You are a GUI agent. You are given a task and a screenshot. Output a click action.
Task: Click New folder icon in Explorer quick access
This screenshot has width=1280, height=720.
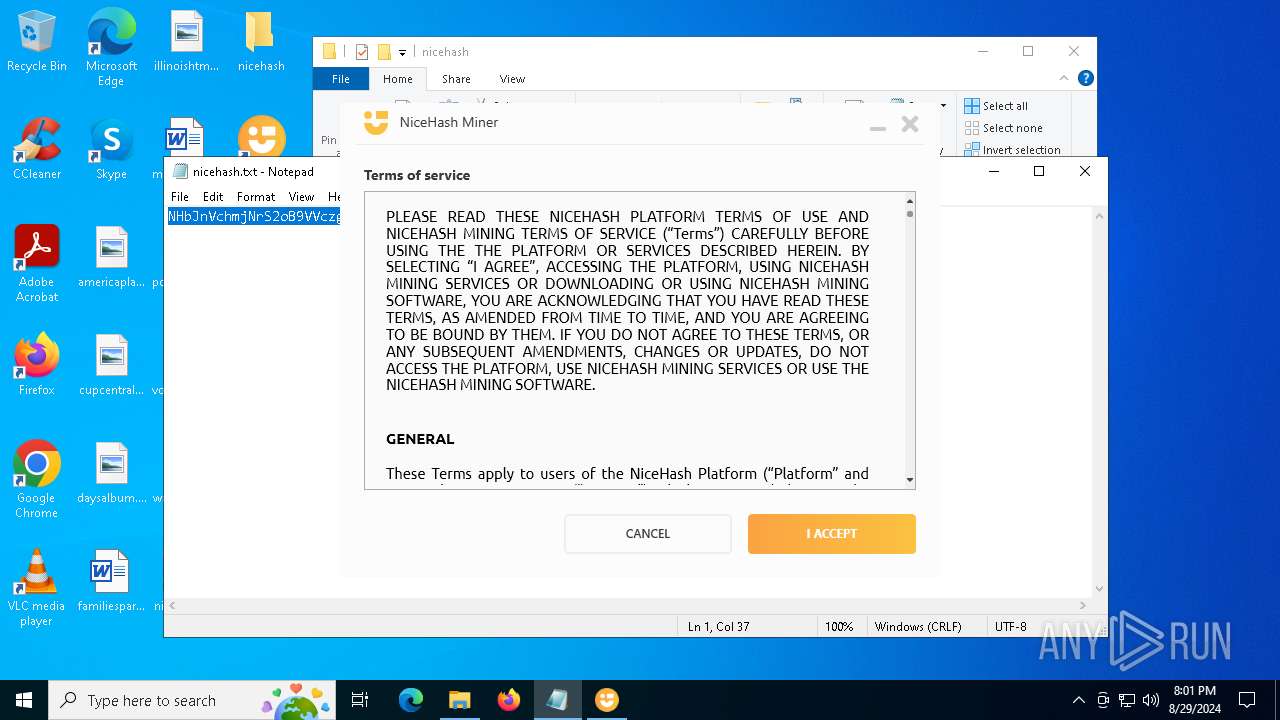[384, 52]
